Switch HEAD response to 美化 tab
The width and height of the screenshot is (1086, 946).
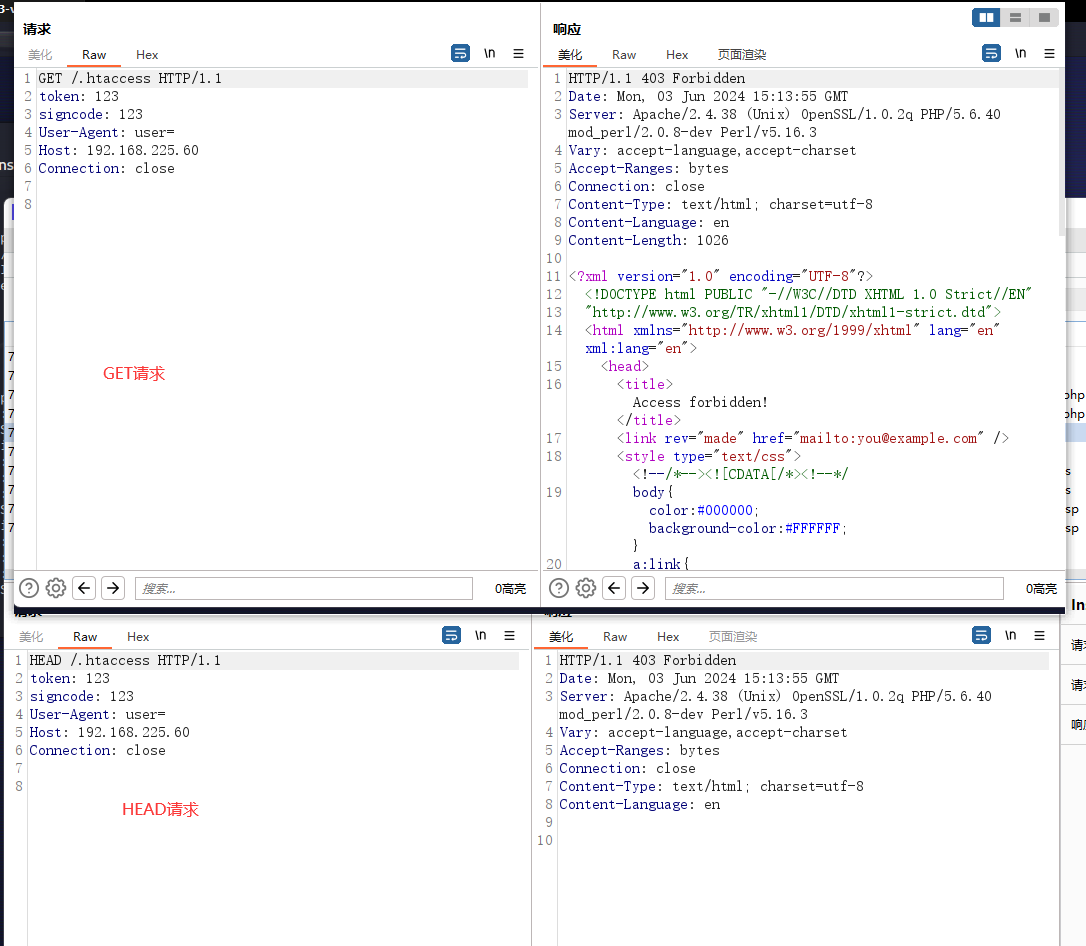(561, 636)
